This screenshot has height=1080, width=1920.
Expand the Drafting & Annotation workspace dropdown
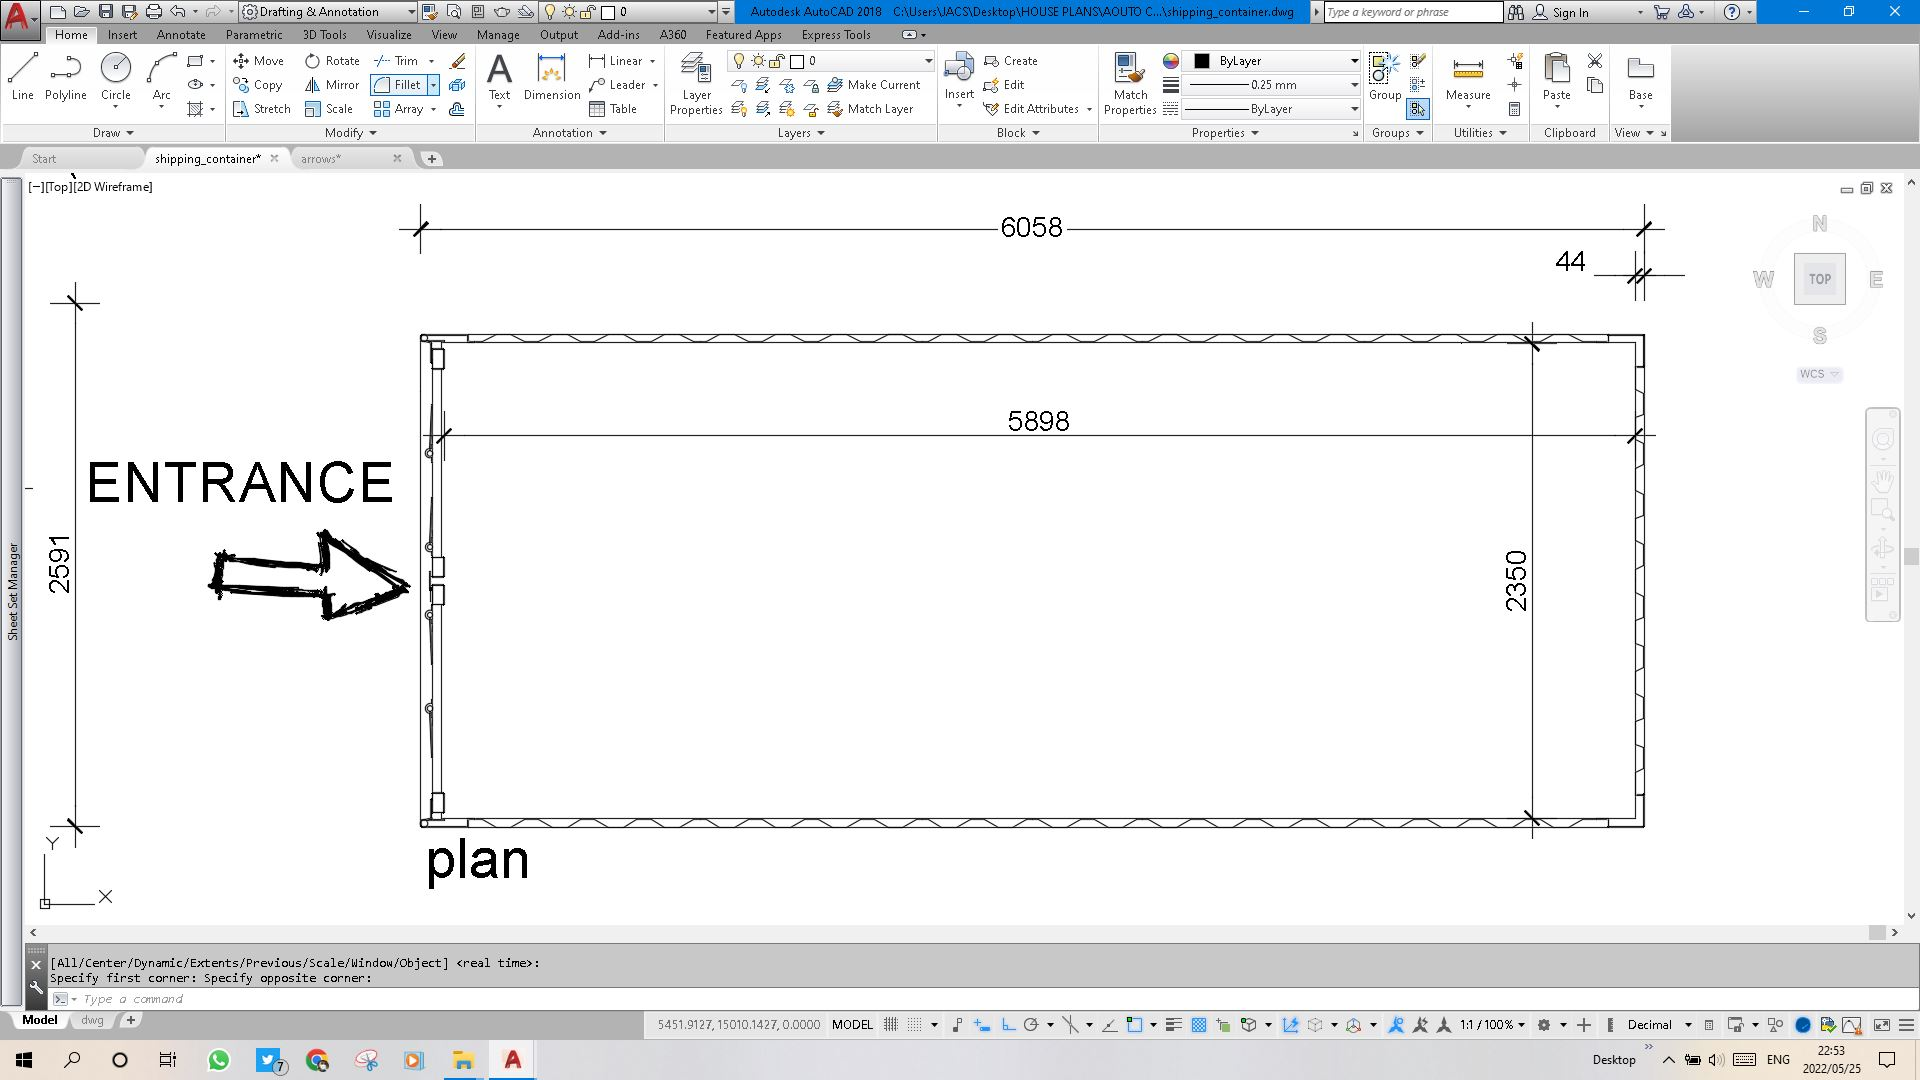[x=411, y=12]
